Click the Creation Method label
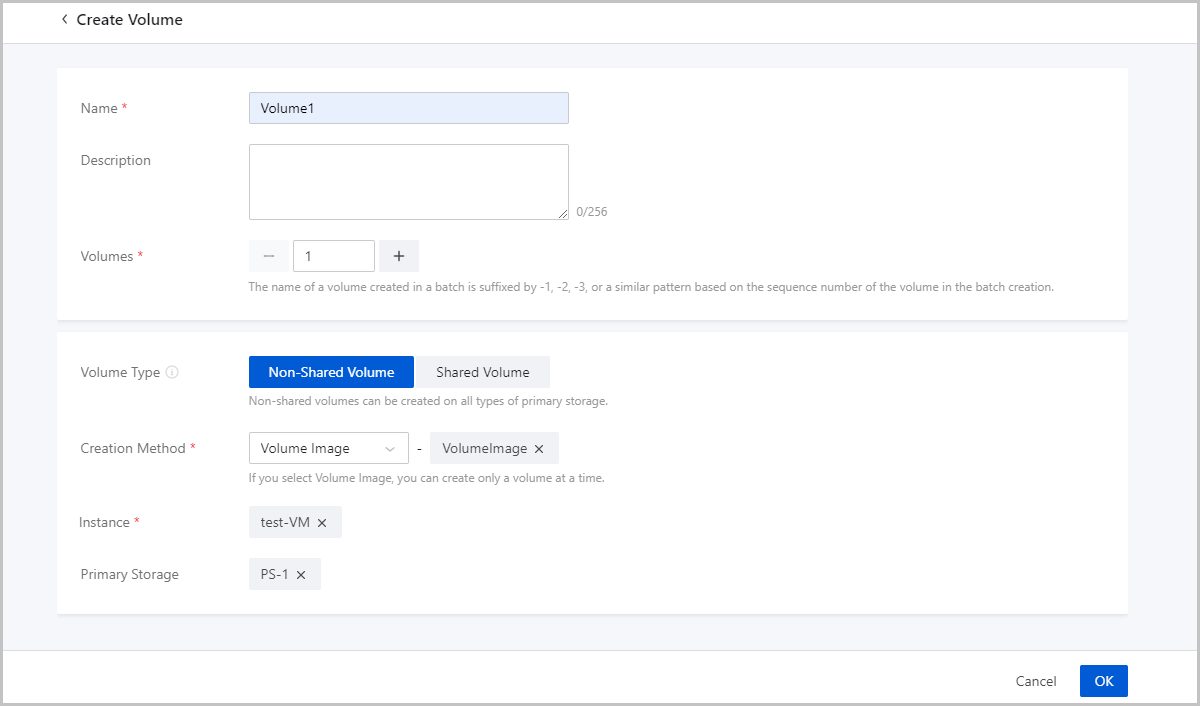The width and height of the screenshot is (1200, 706). point(133,448)
